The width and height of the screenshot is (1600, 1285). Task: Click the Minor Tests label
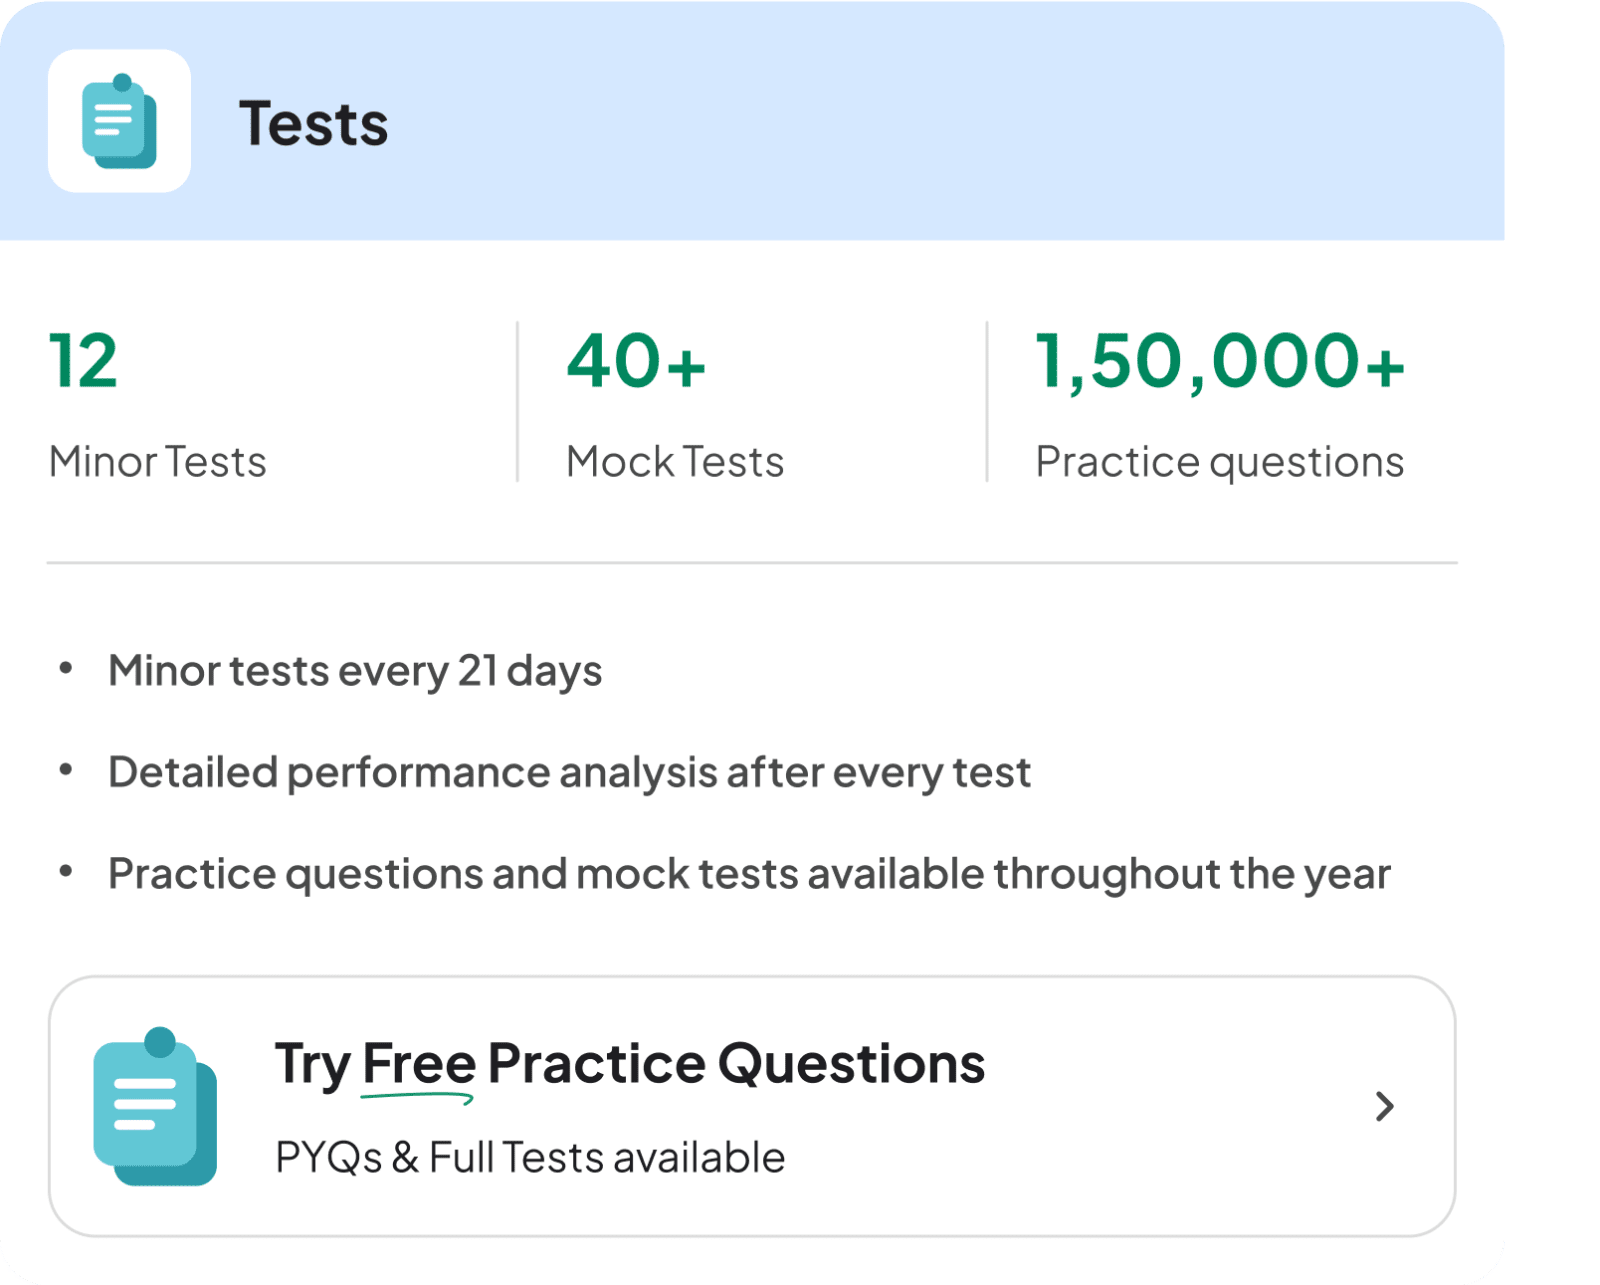[158, 462]
